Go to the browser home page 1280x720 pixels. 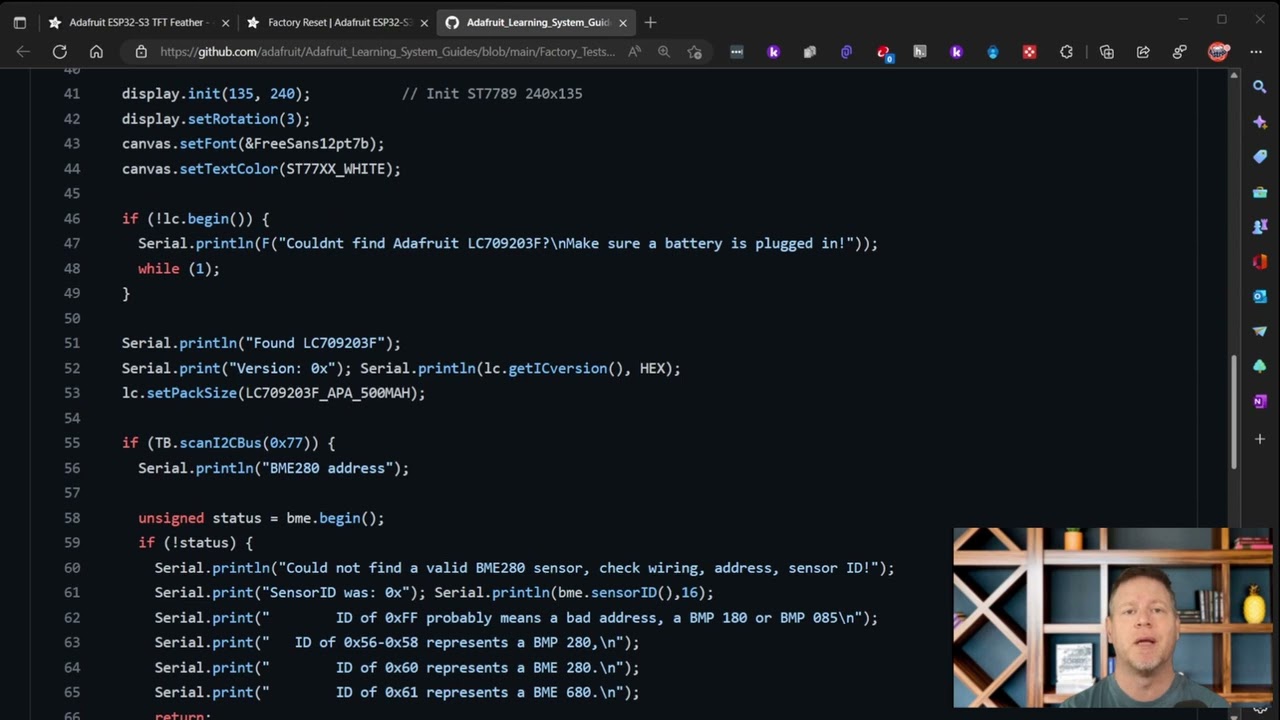[x=96, y=52]
